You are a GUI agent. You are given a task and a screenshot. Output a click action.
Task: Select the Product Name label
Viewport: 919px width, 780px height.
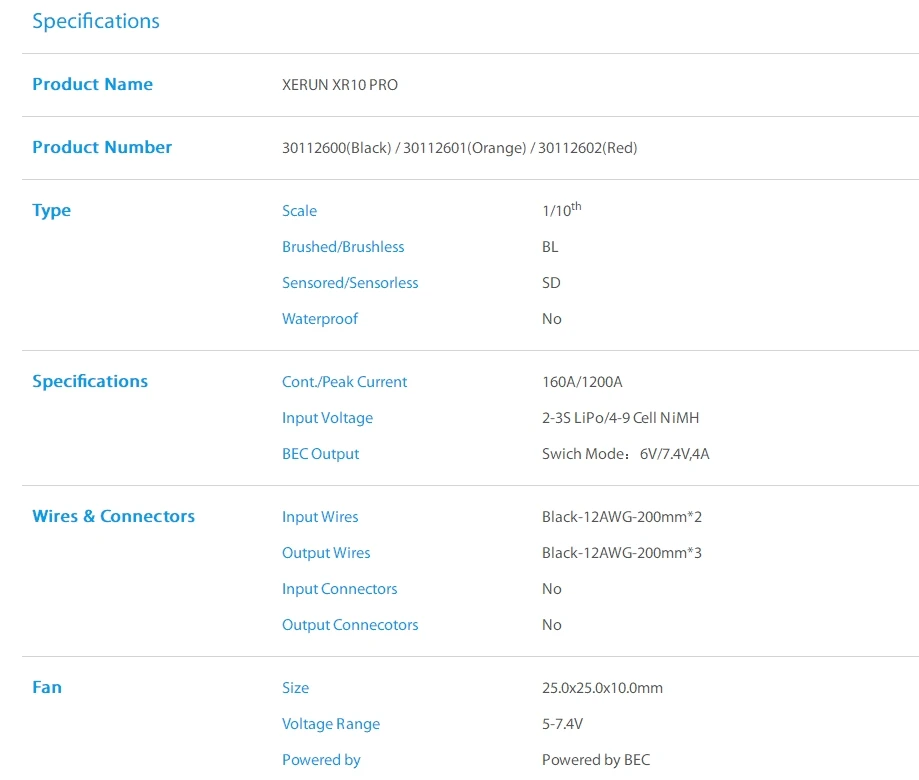click(x=93, y=84)
